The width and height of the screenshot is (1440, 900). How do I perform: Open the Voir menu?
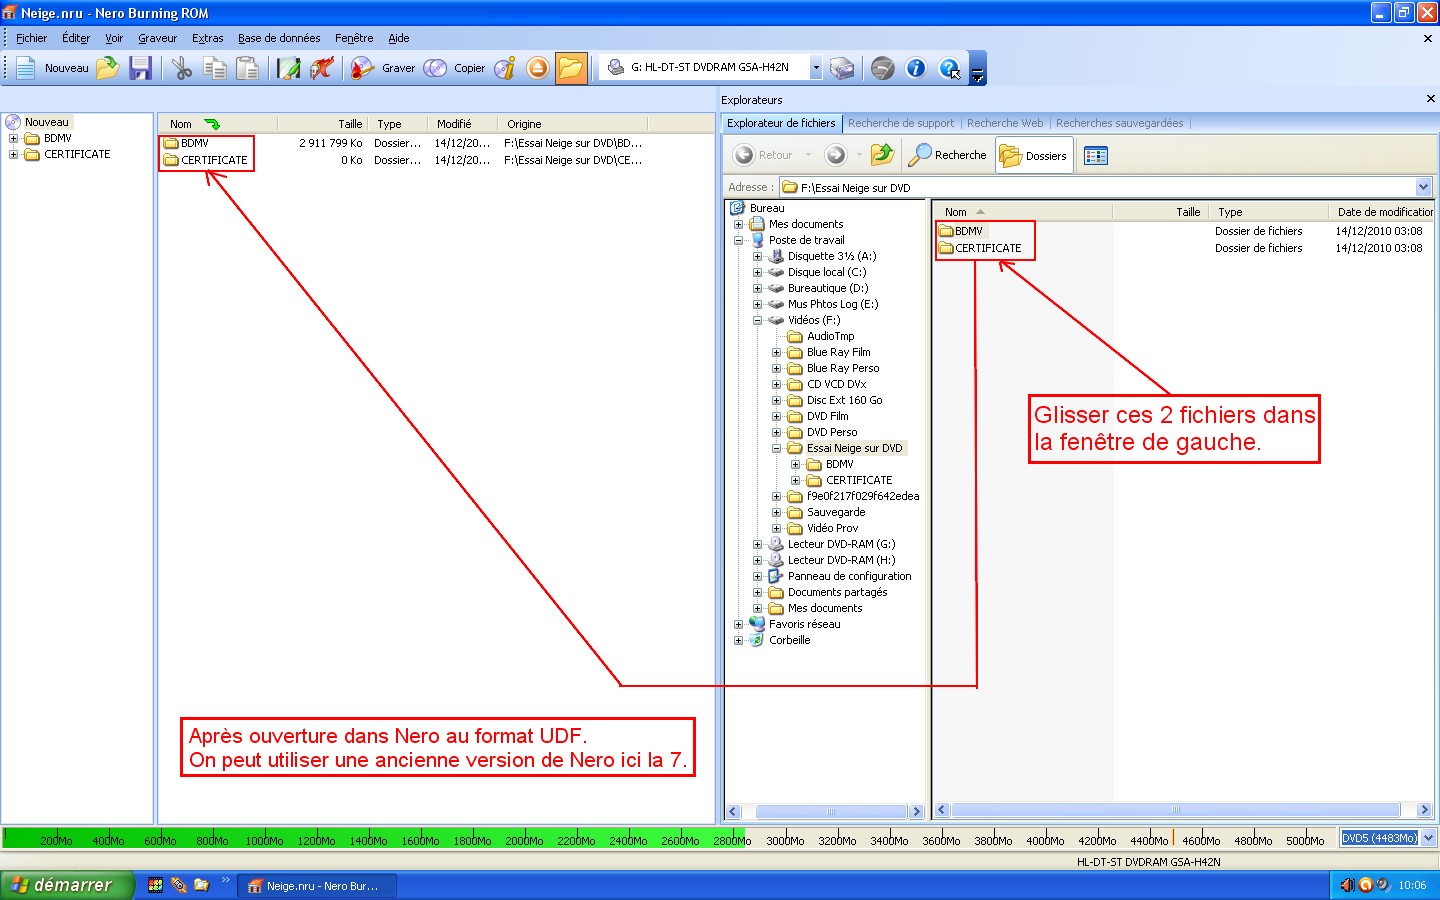point(114,38)
